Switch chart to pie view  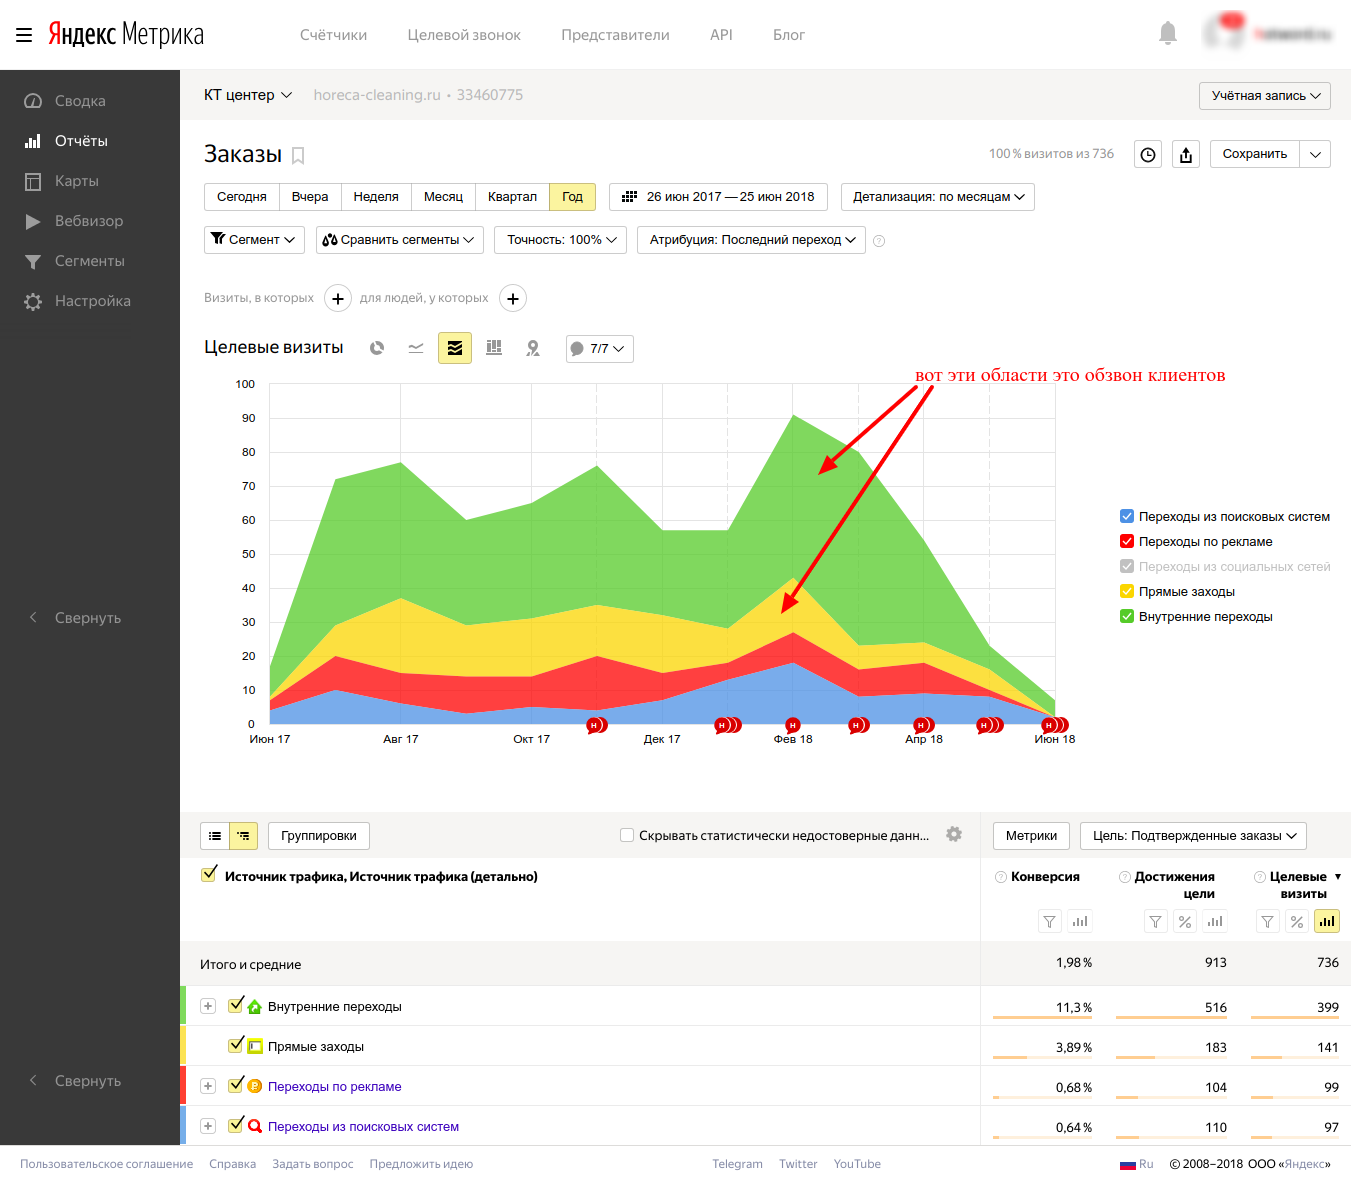(377, 348)
